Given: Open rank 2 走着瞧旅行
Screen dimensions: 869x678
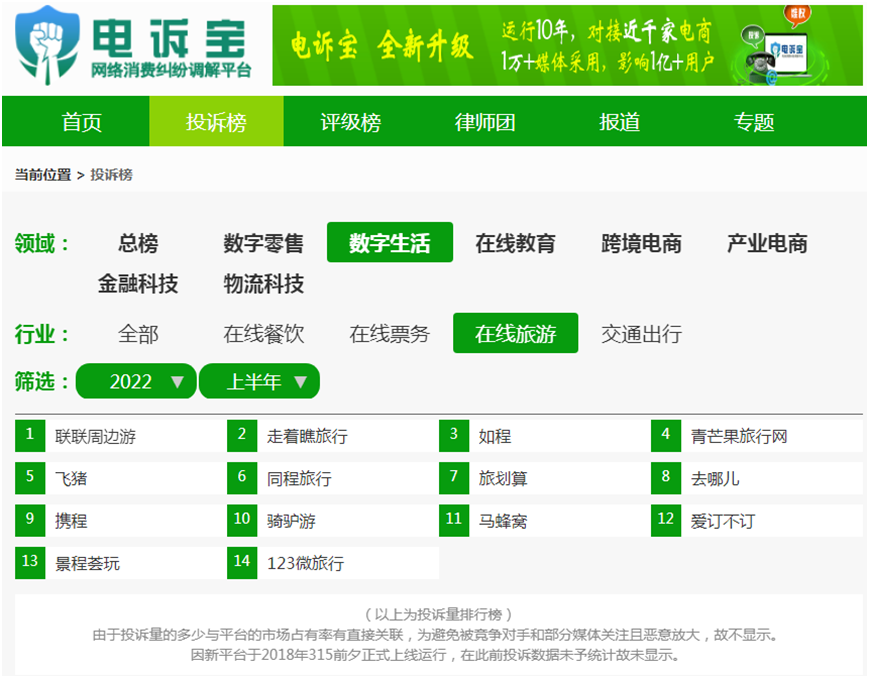Looking at the screenshot, I should pos(333,436).
